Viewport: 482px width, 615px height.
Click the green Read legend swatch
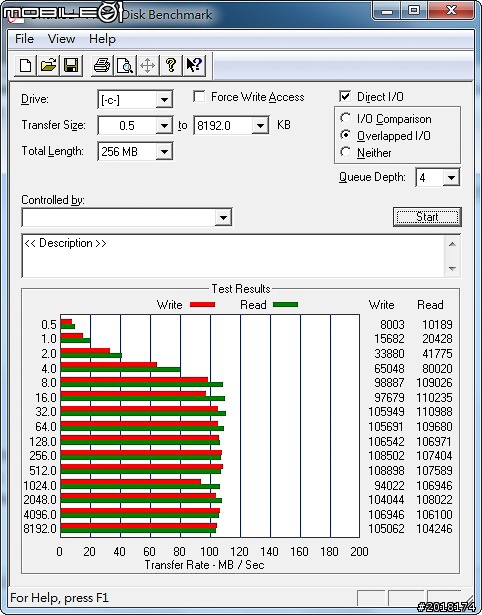point(286,305)
